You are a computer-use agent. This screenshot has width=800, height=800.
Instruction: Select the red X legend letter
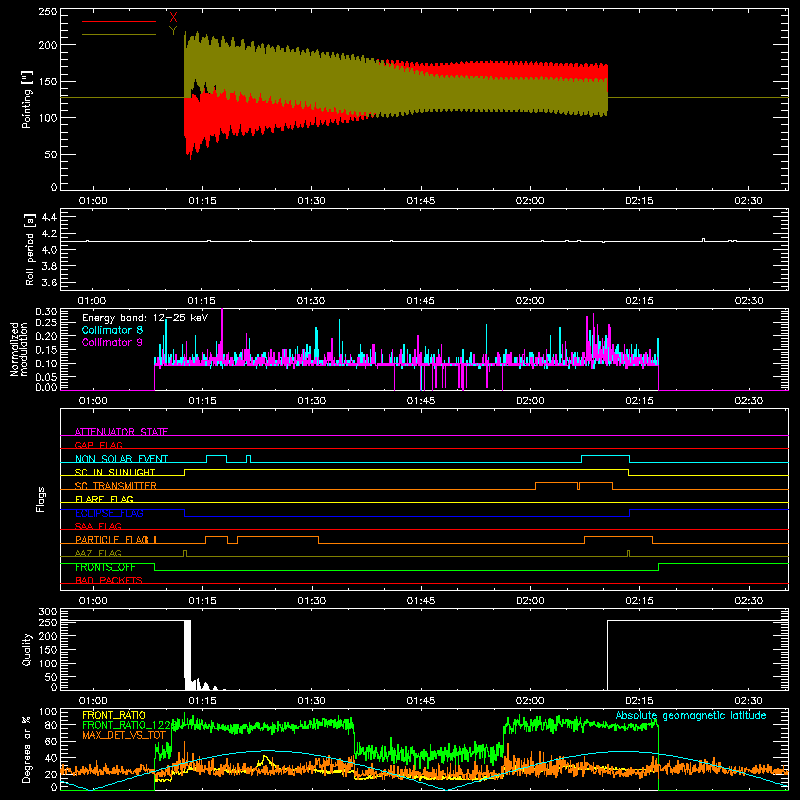(x=173, y=18)
